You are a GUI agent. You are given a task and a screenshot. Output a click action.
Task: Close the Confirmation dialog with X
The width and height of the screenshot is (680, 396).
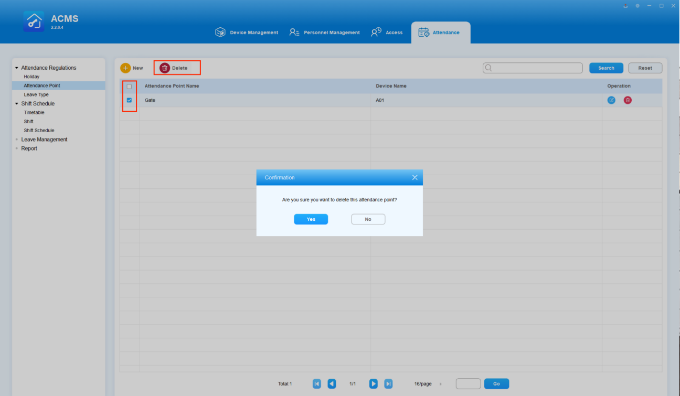coord(415,177)
